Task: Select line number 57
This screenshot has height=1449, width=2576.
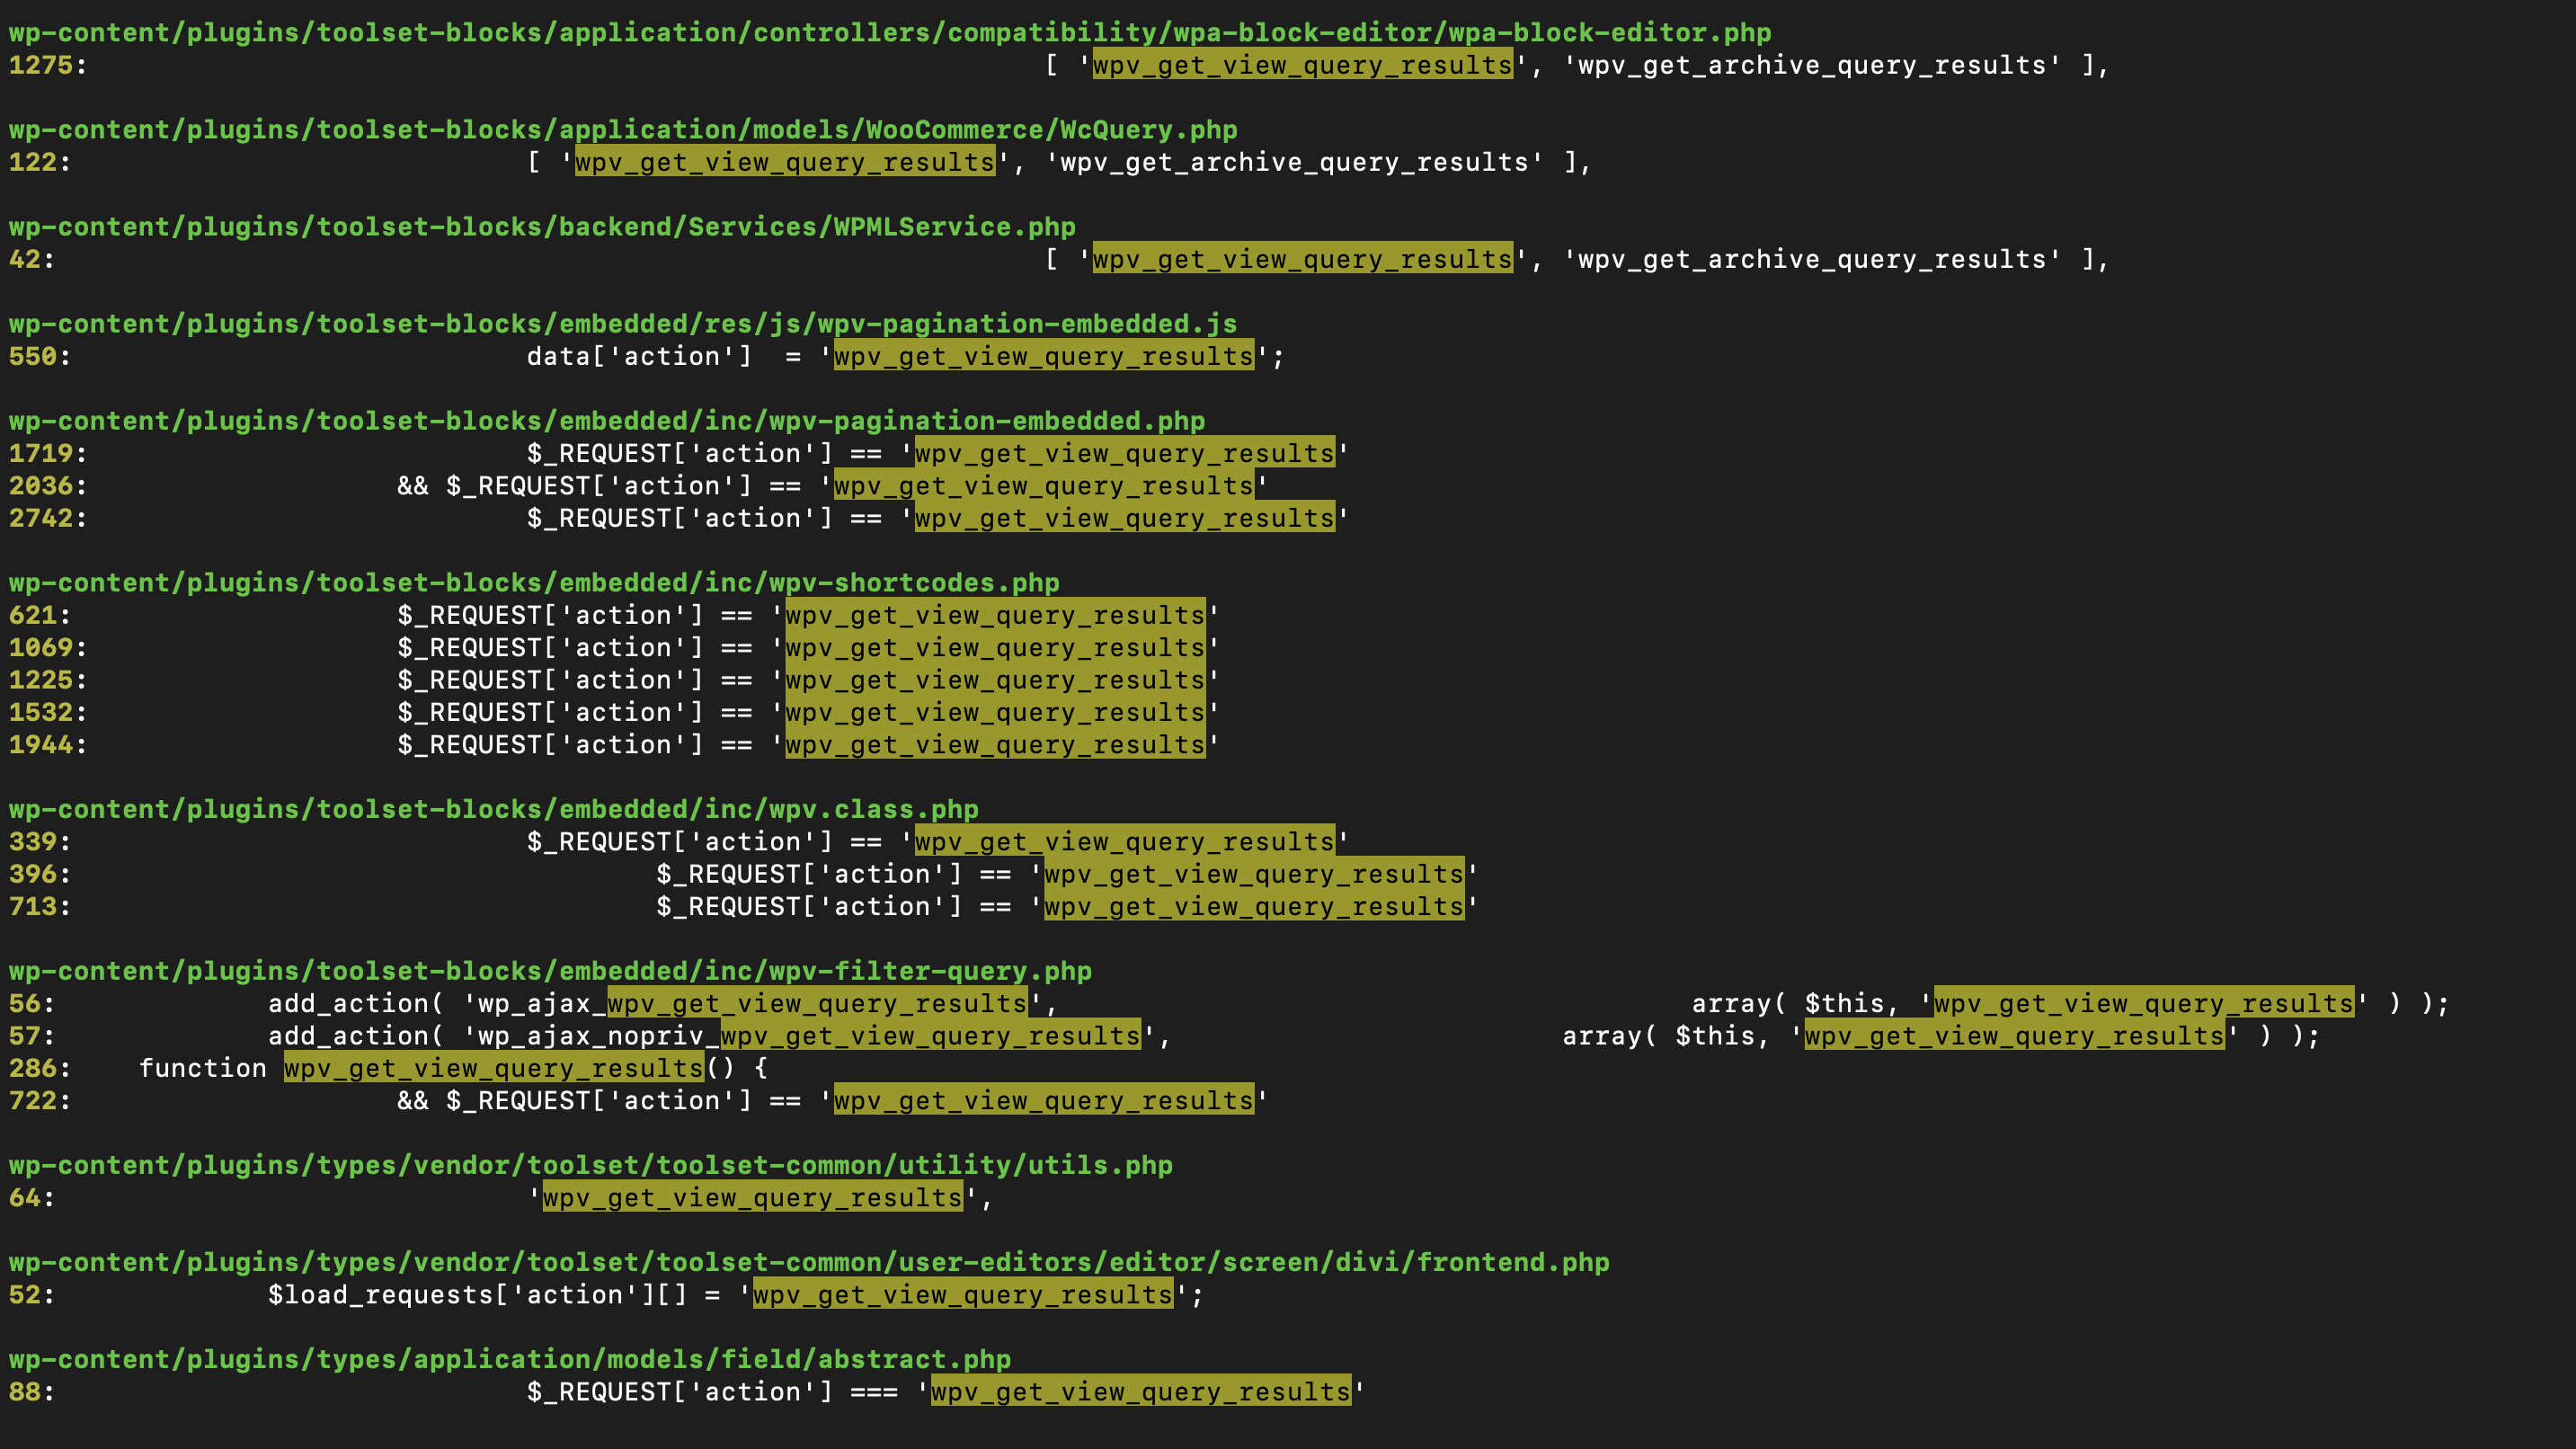Action: click(24, 1036)
